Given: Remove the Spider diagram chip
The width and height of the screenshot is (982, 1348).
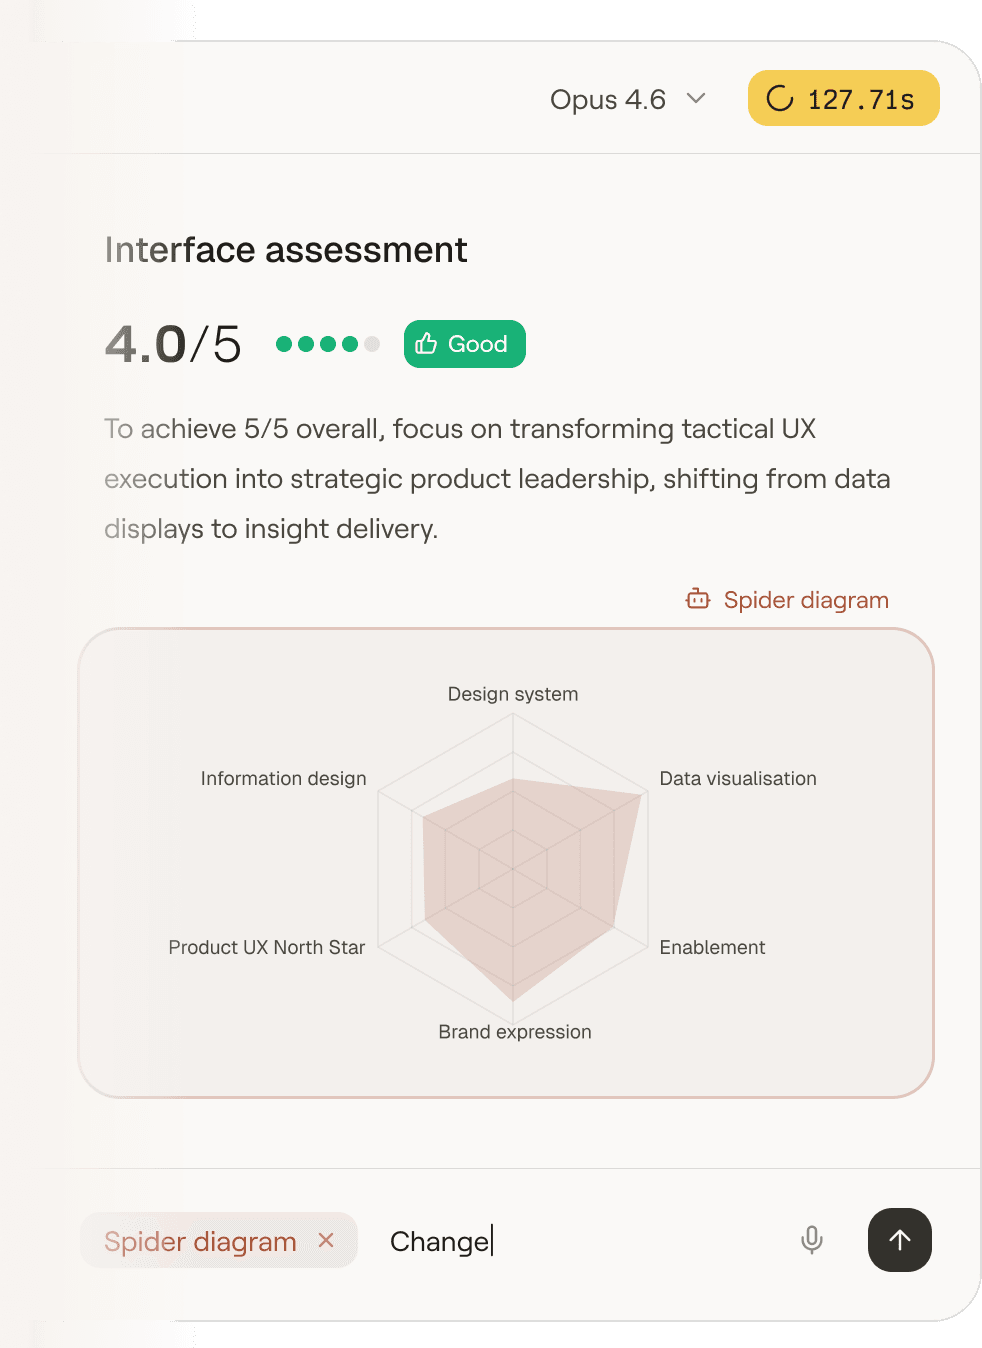Looking at the screenshot, I should pos(326,1240).
